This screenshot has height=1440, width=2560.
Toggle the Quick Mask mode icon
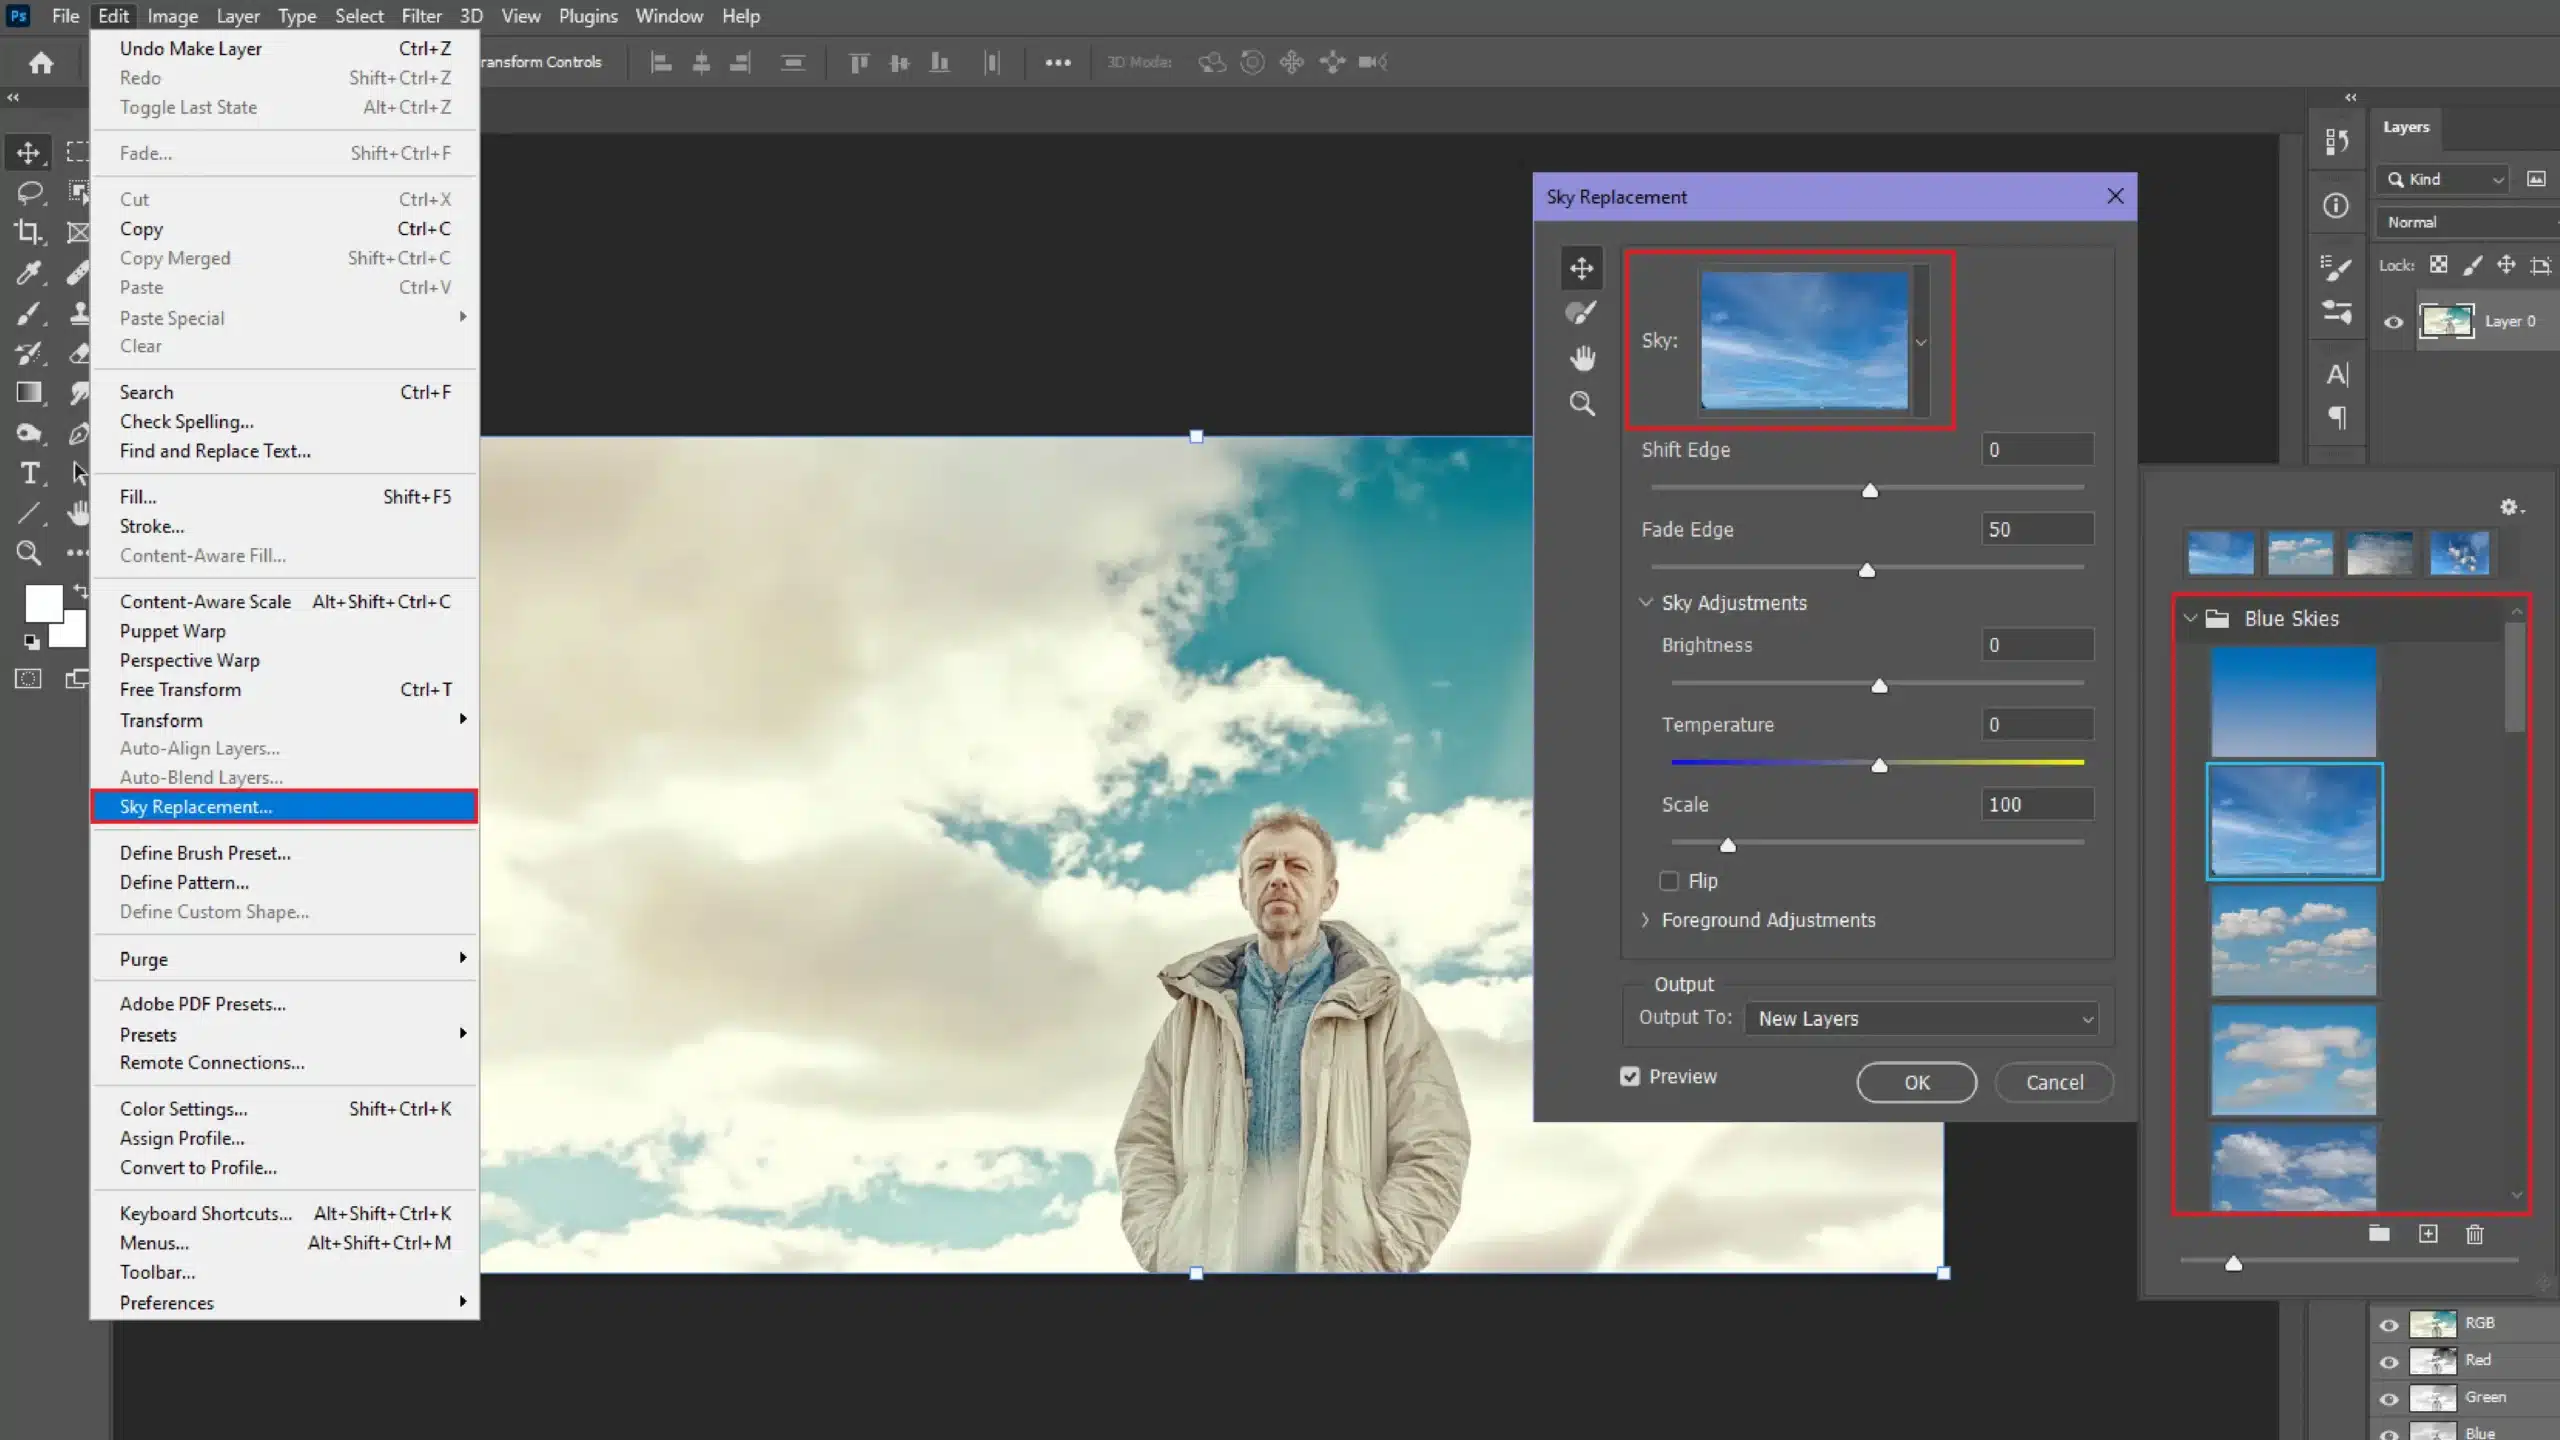point(28,679)
